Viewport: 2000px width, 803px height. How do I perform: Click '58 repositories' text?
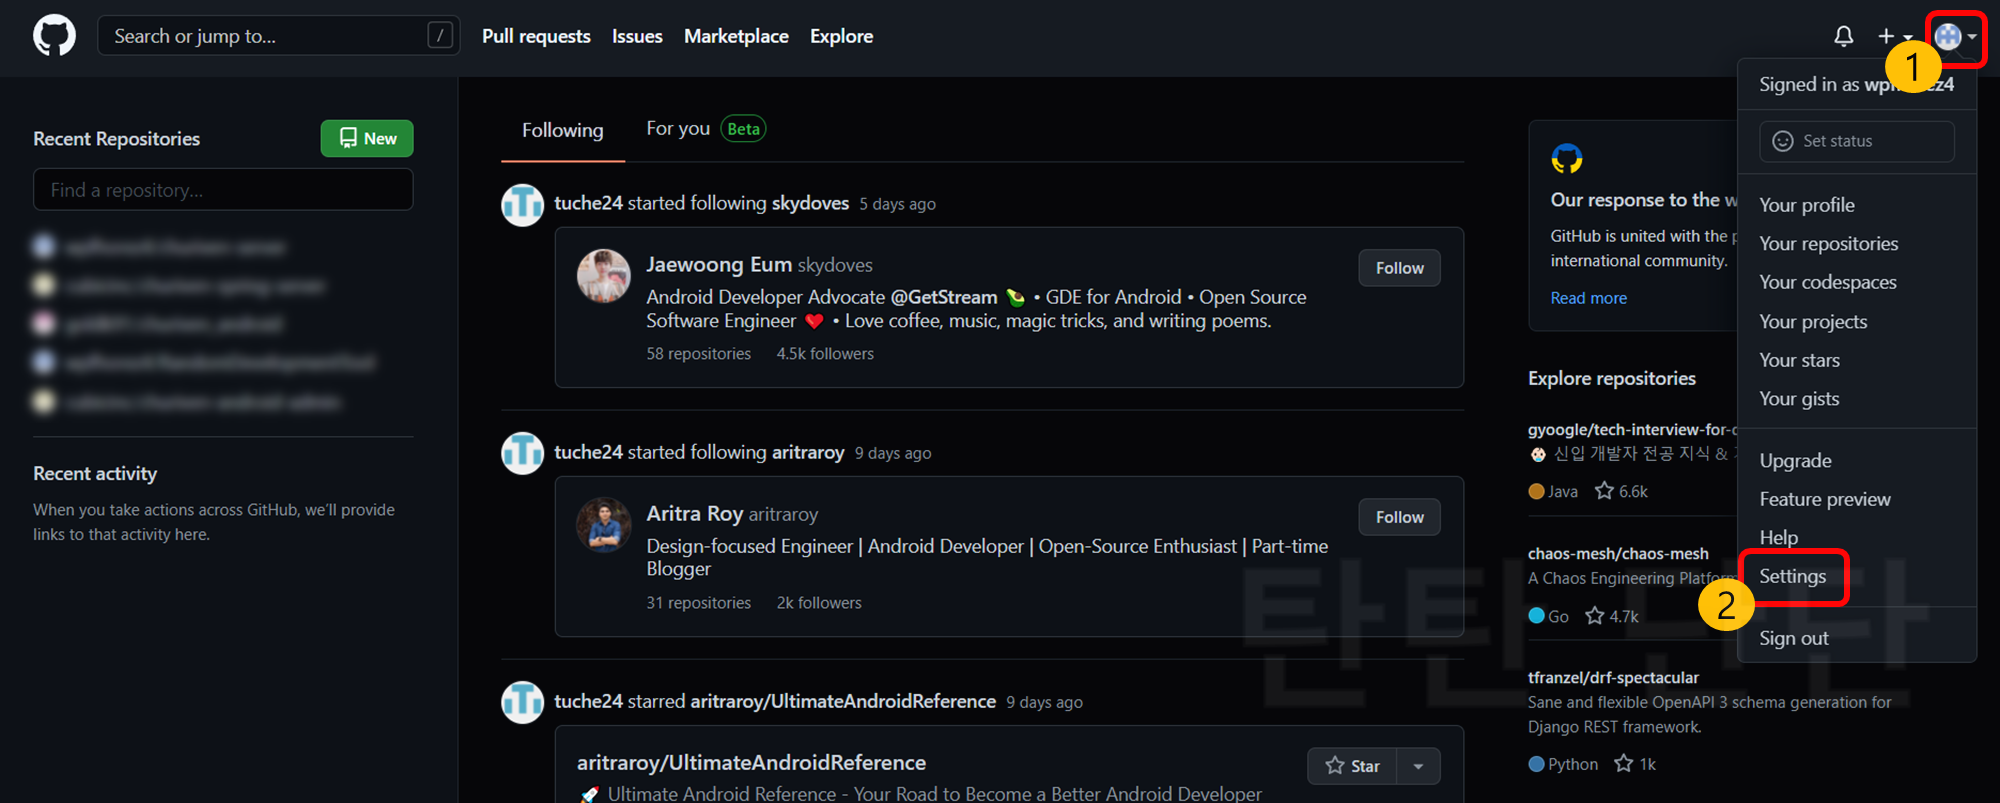click(x=698, y=354)
